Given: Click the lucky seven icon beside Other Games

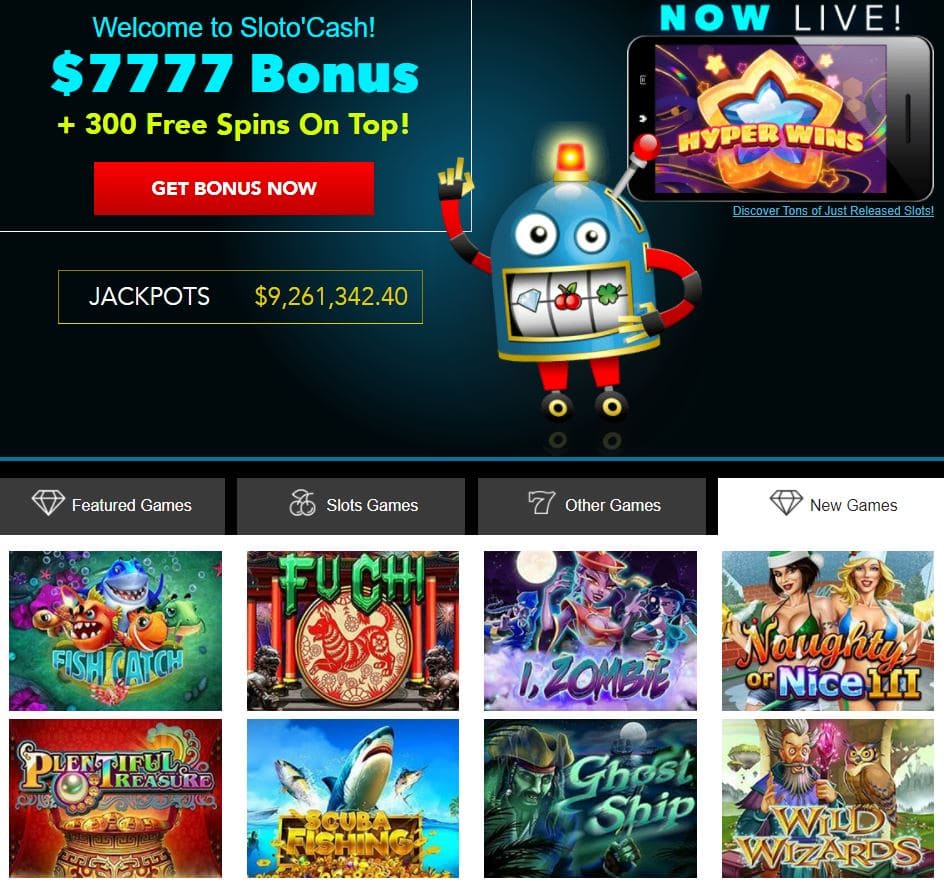Looking at the screenshot, I should [541, 502].
